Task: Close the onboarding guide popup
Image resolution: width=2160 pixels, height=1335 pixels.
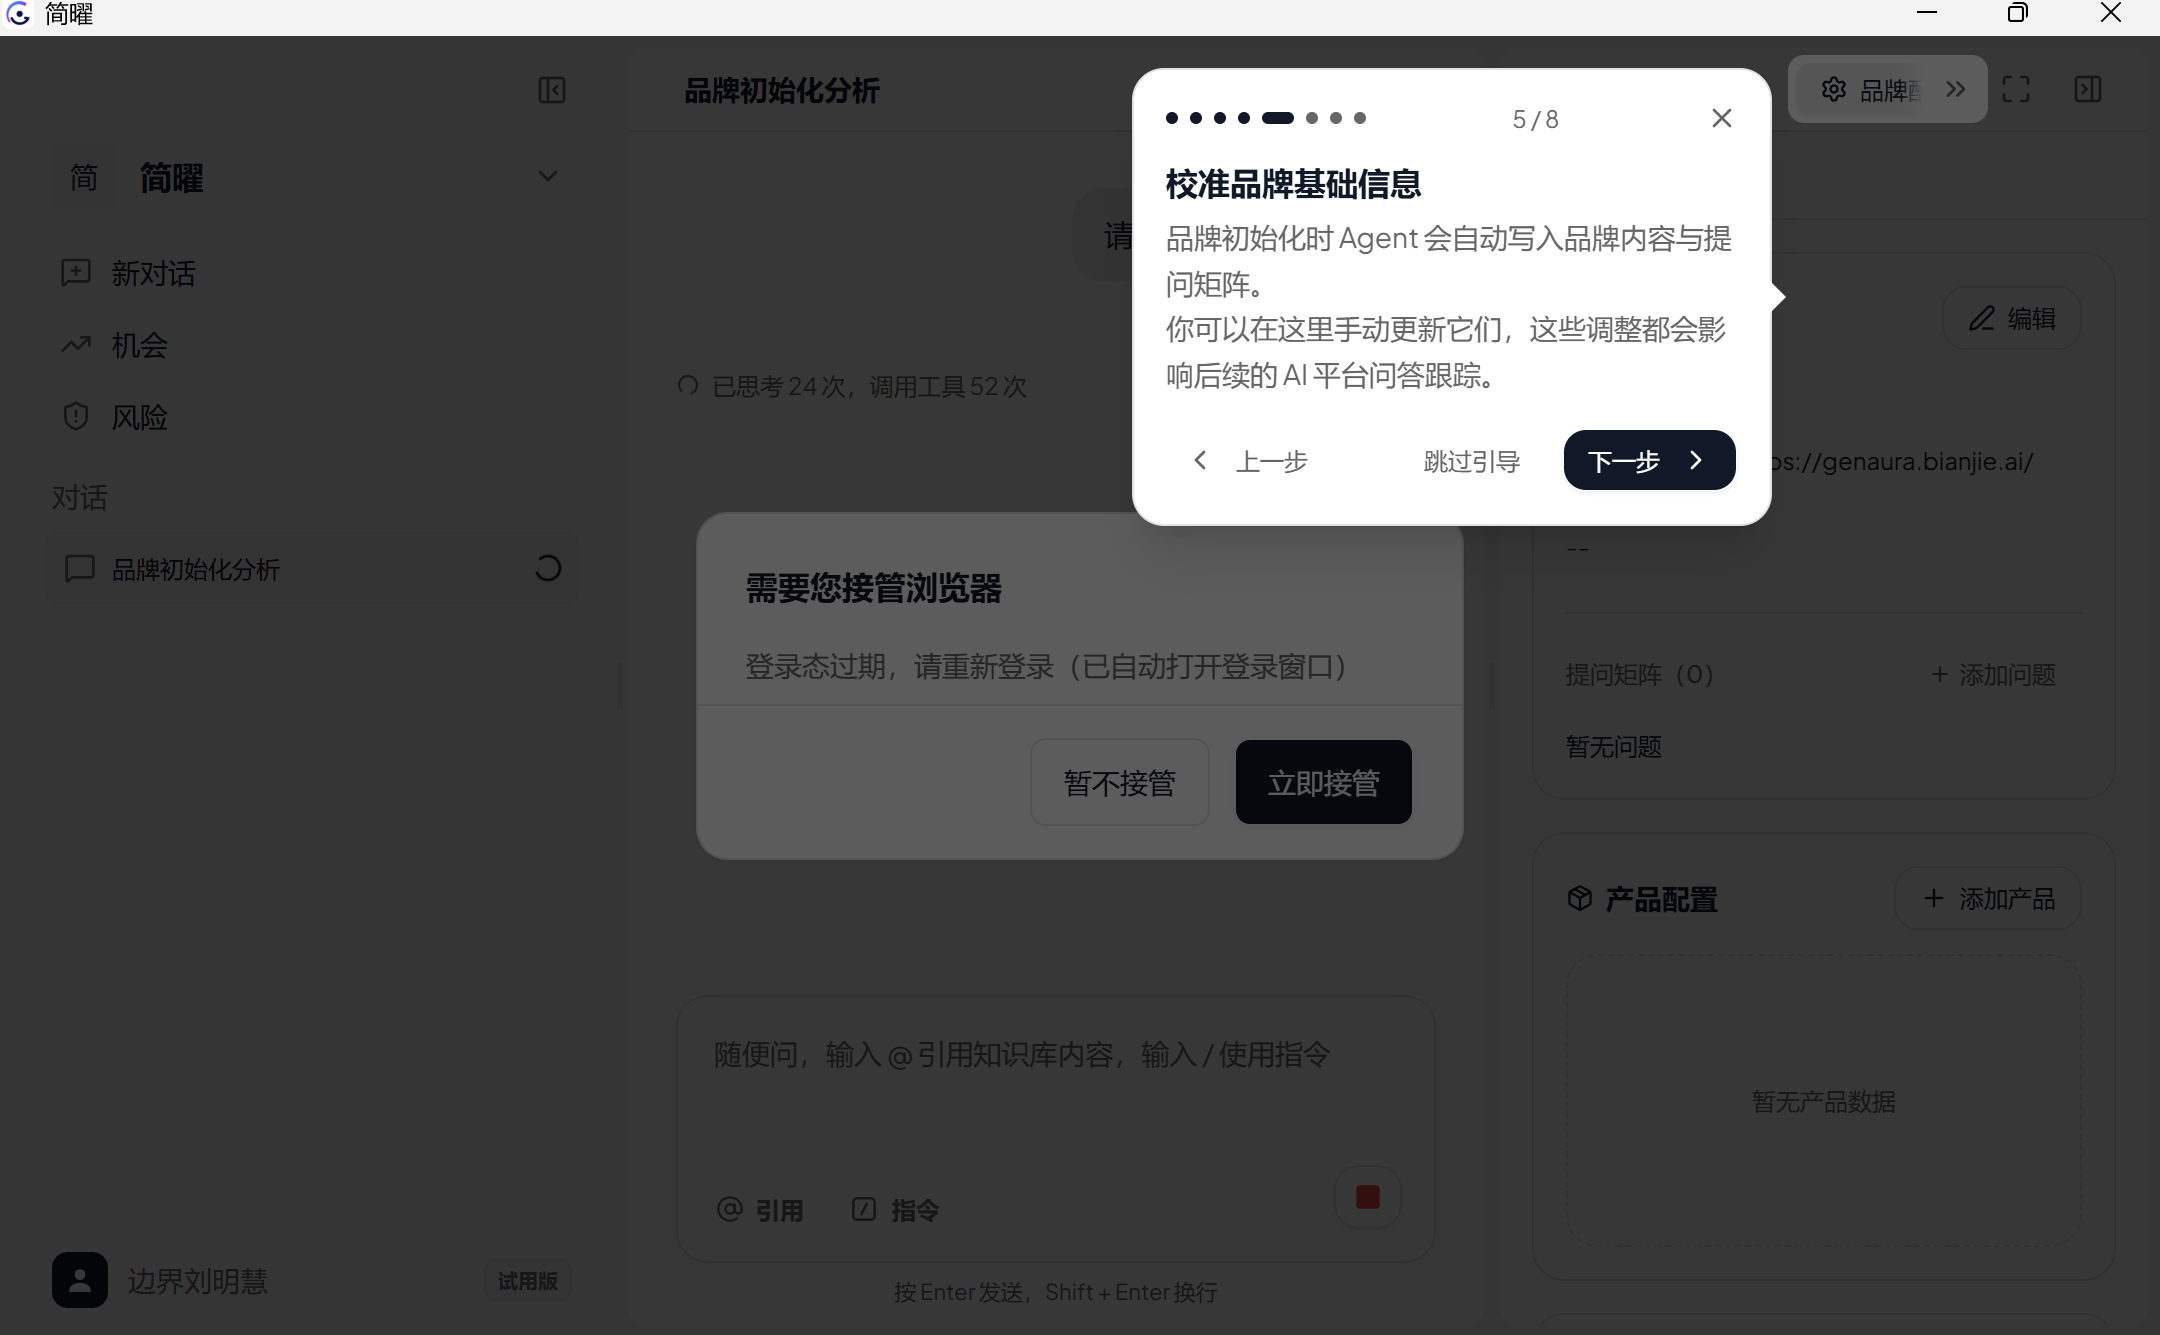Action: point(1721,118)
